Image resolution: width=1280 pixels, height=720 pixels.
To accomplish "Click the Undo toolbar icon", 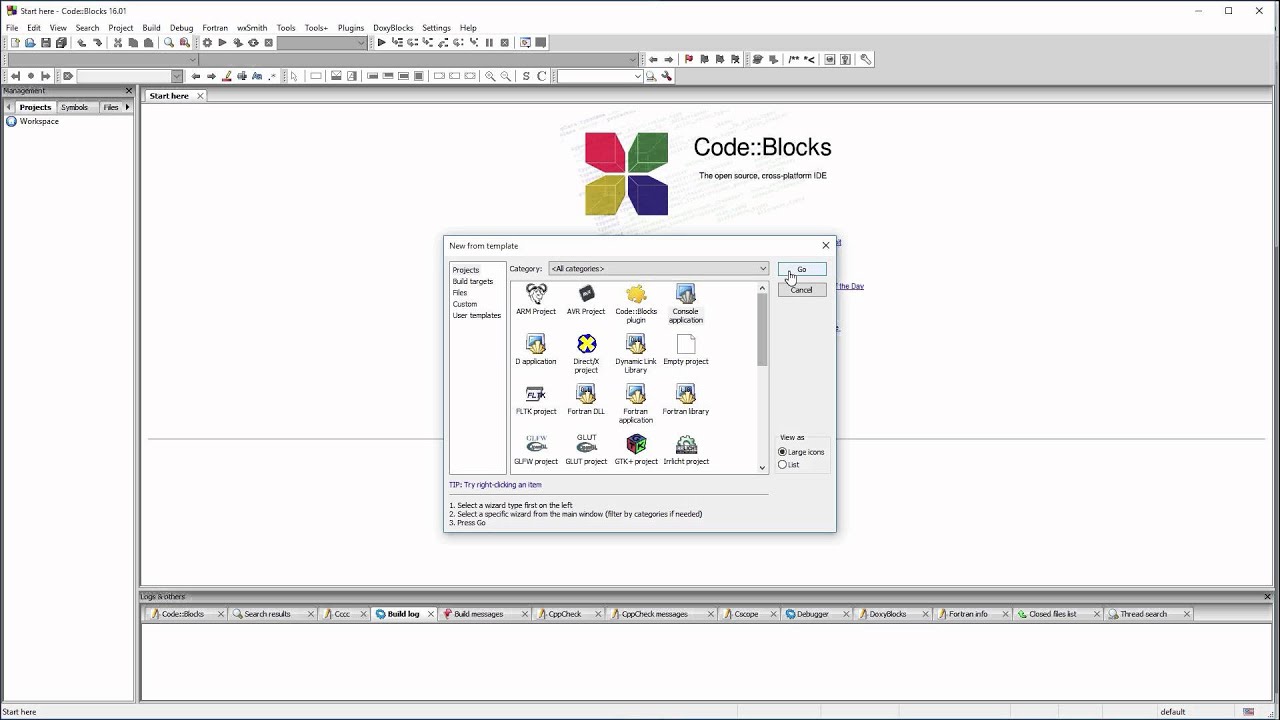I will pos(82,43).
